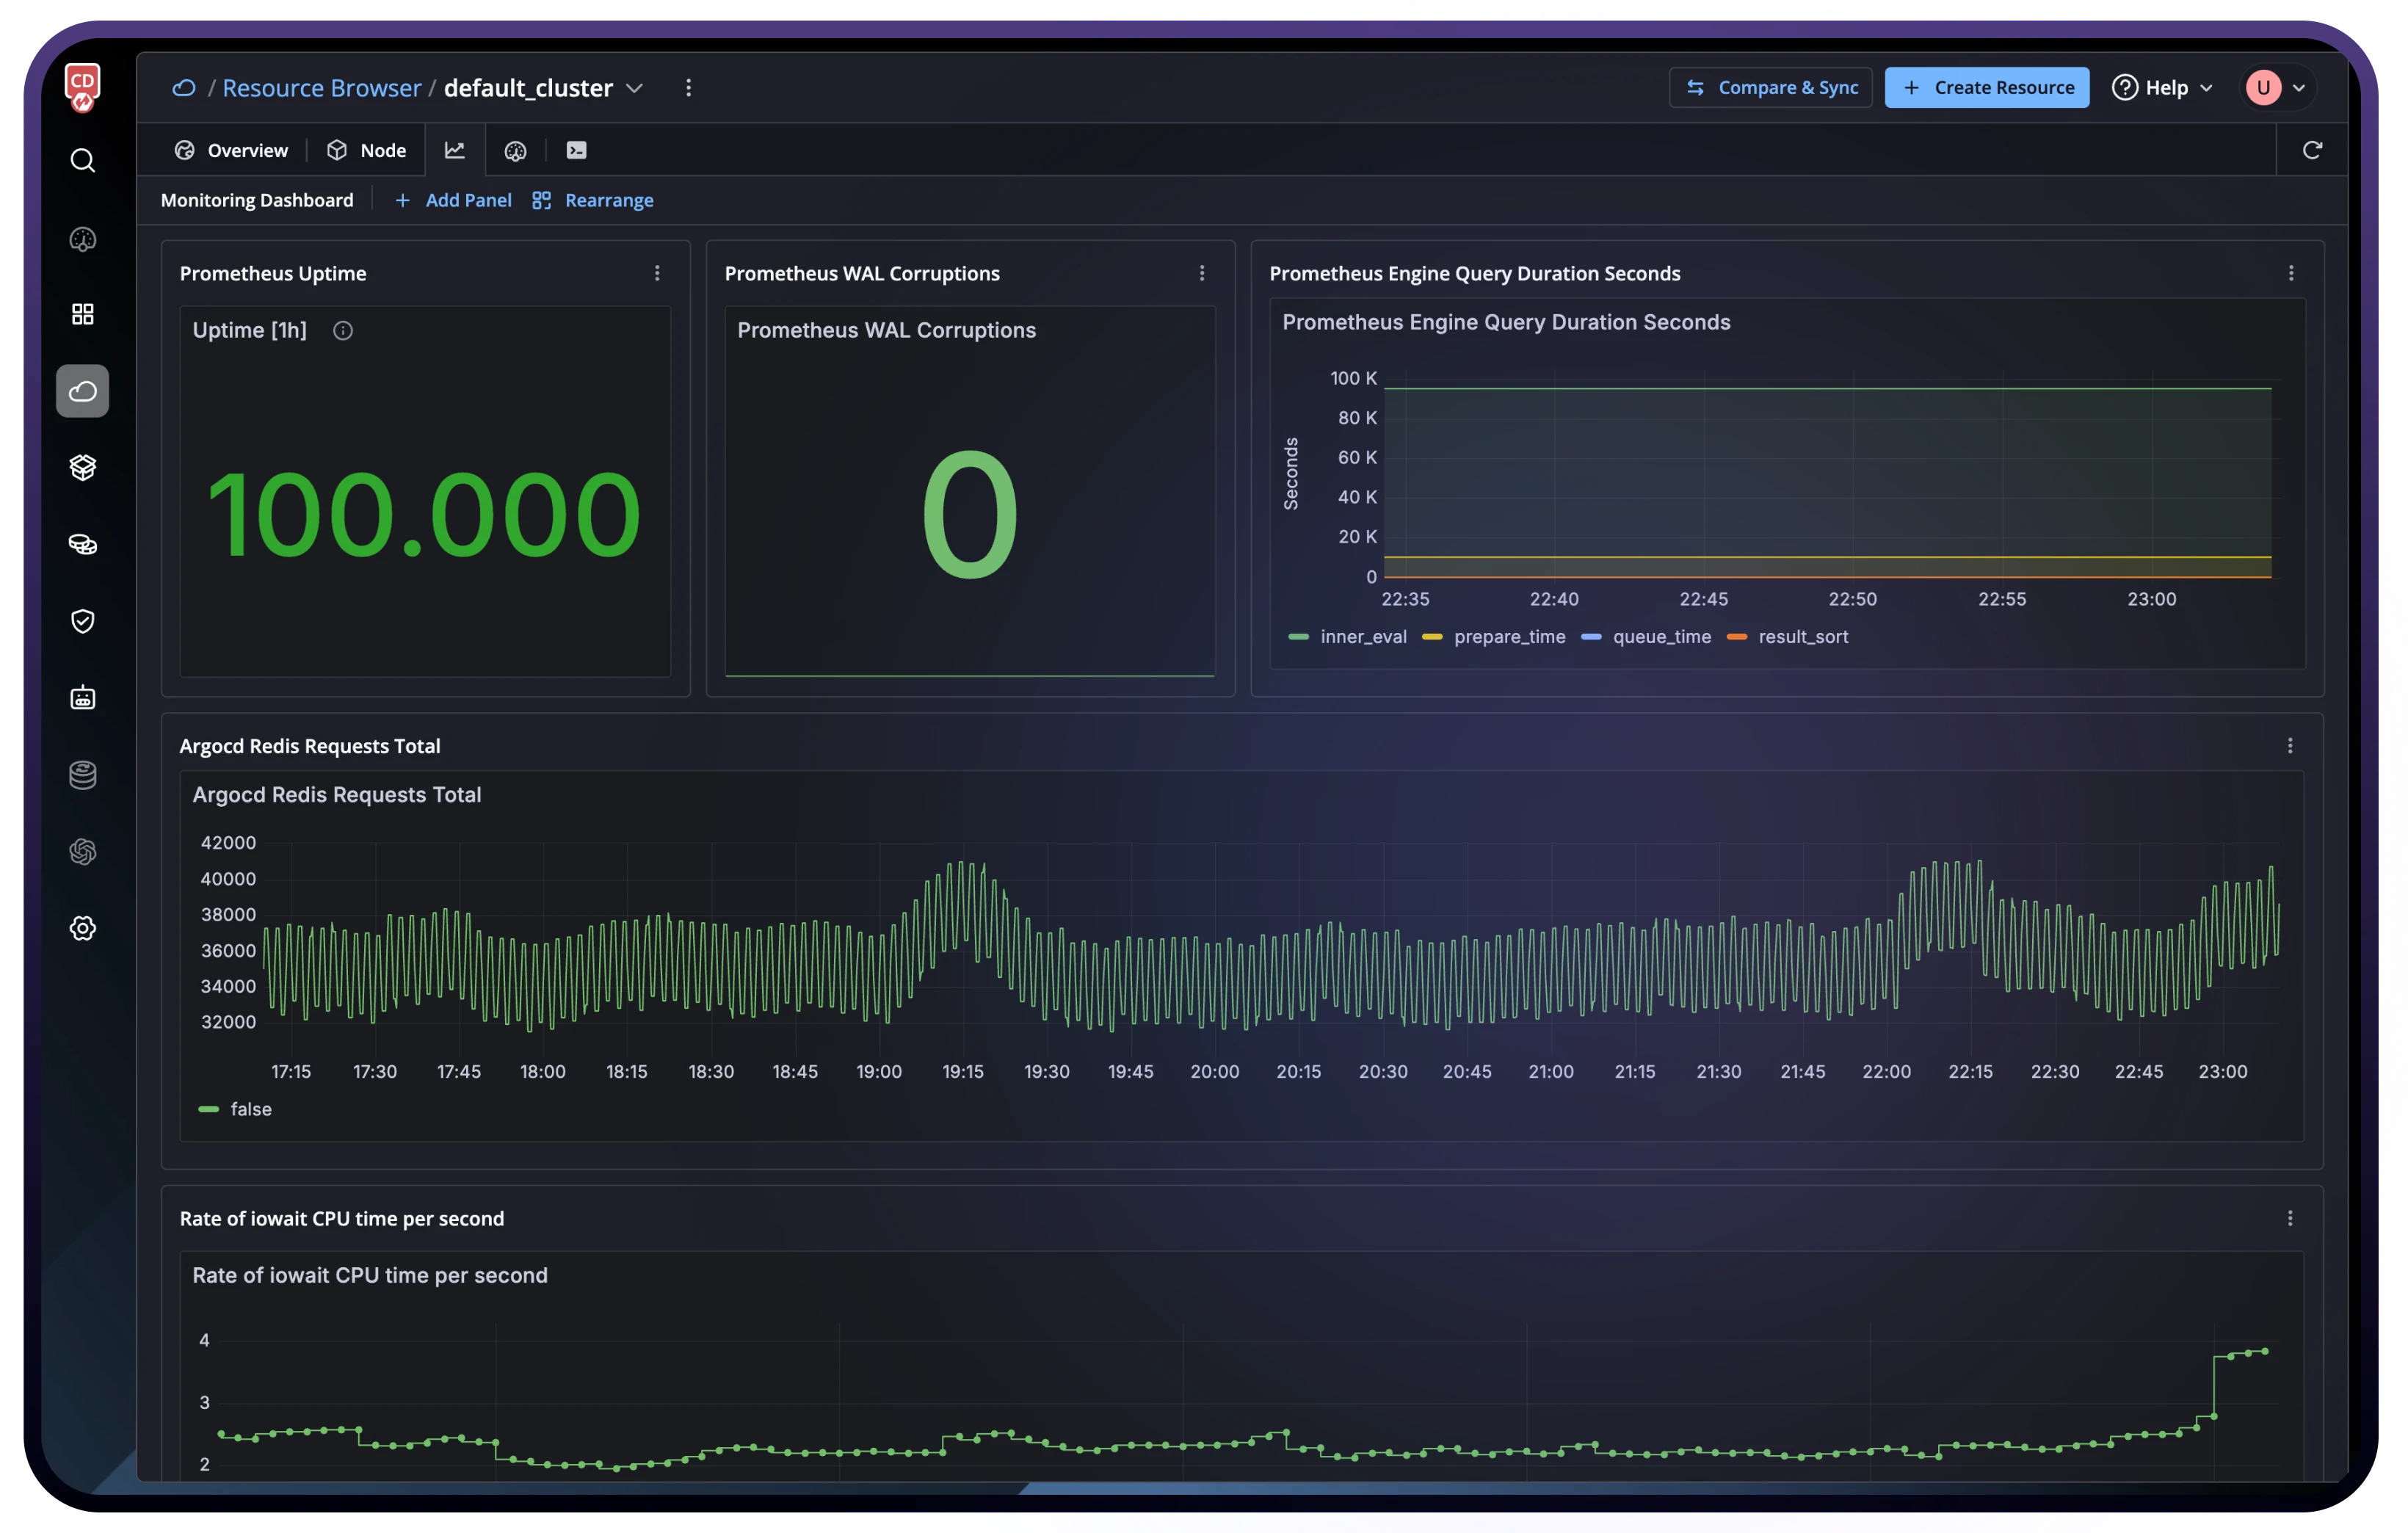Click the Create Resource button
The image size is (2408, 1533).
[x=1986, y=88]
